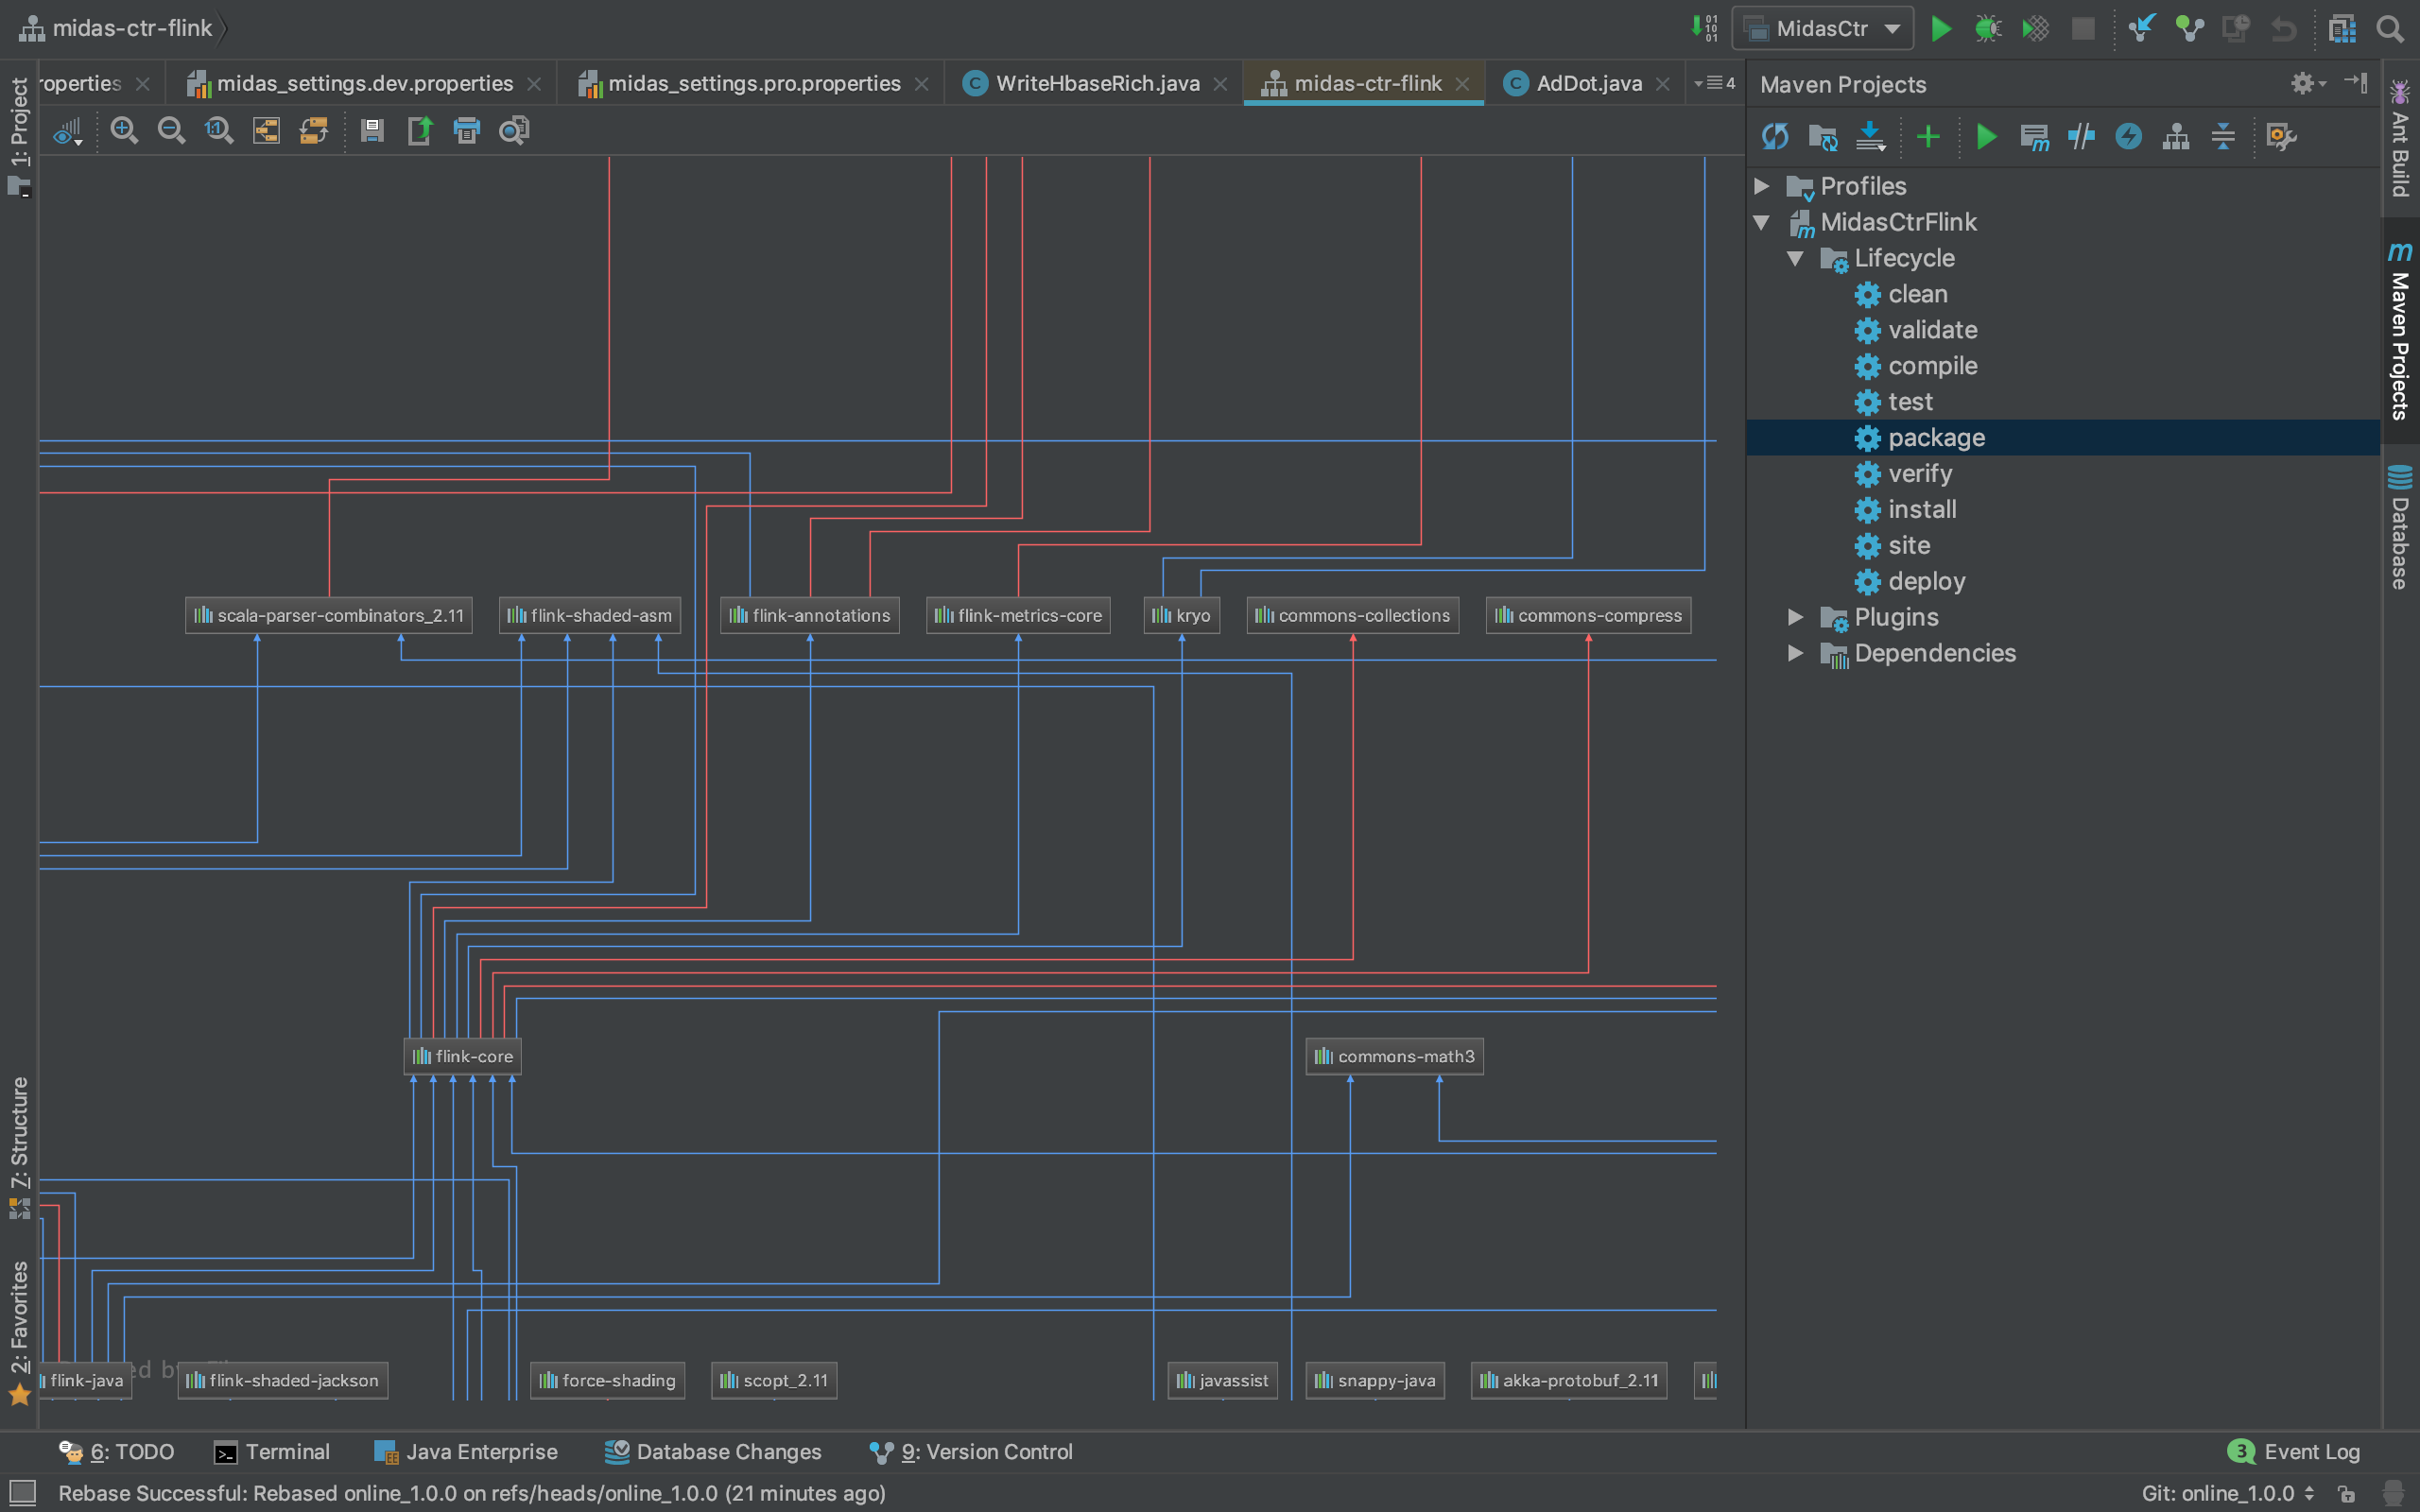Show the hidden tabs list dropdown

click(x=1714, y=83)
